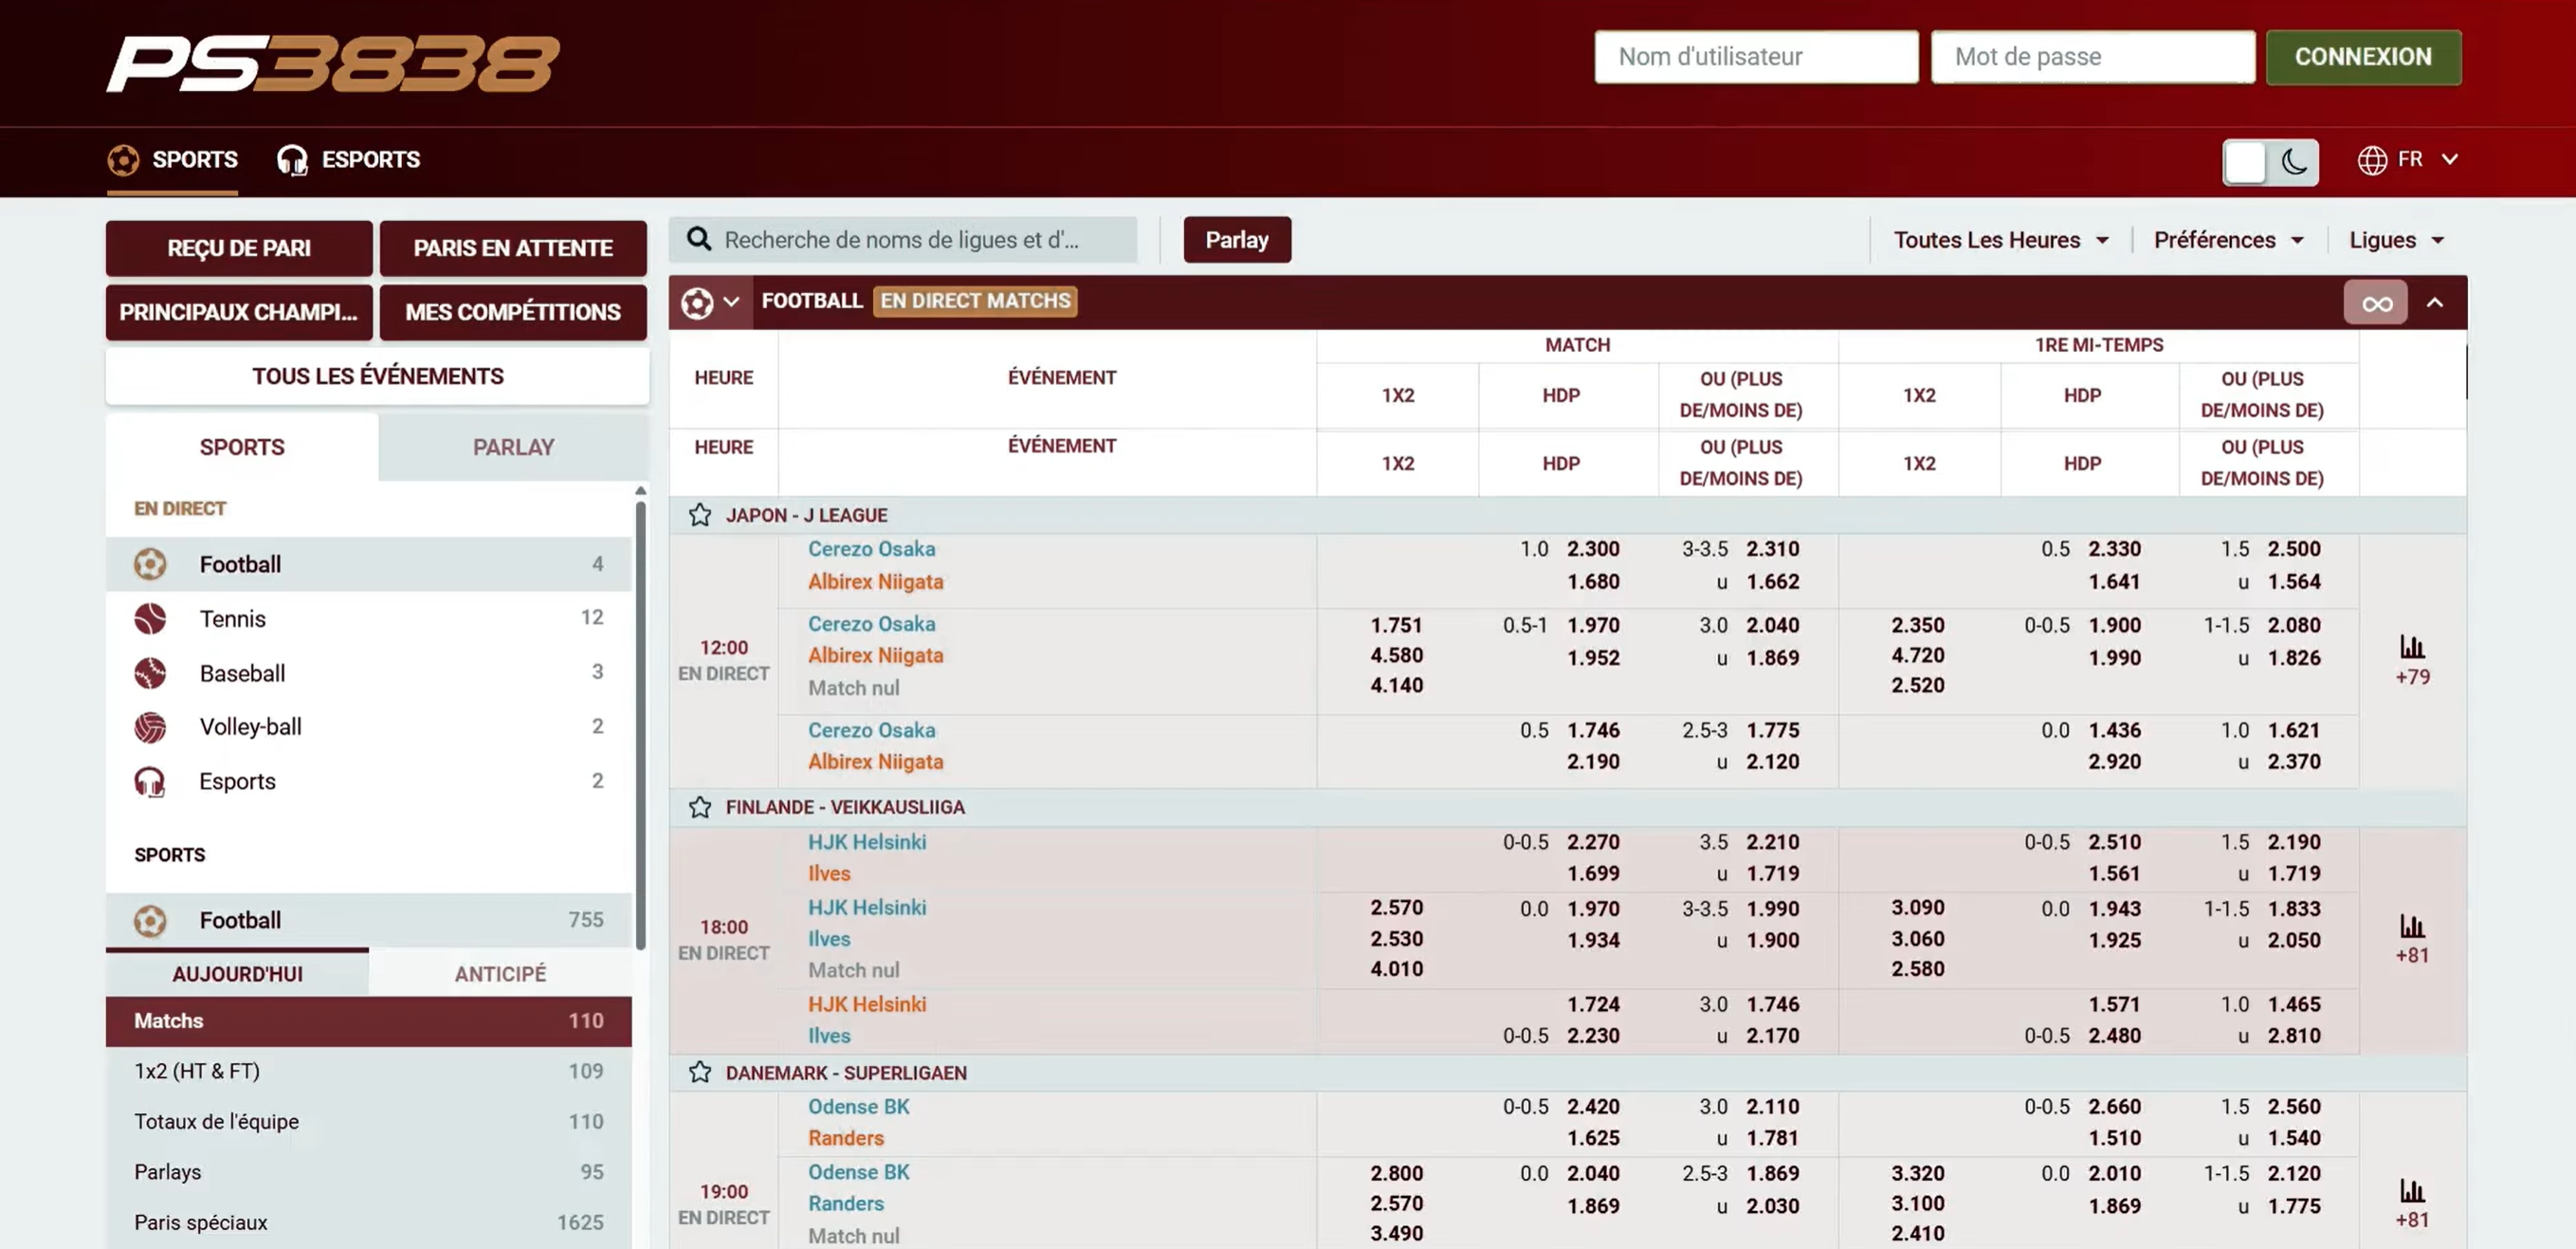This screenshot has height=1249, width=2576.
Task: Click the Nom d'utilisateur field
Action: (1755, 57)
